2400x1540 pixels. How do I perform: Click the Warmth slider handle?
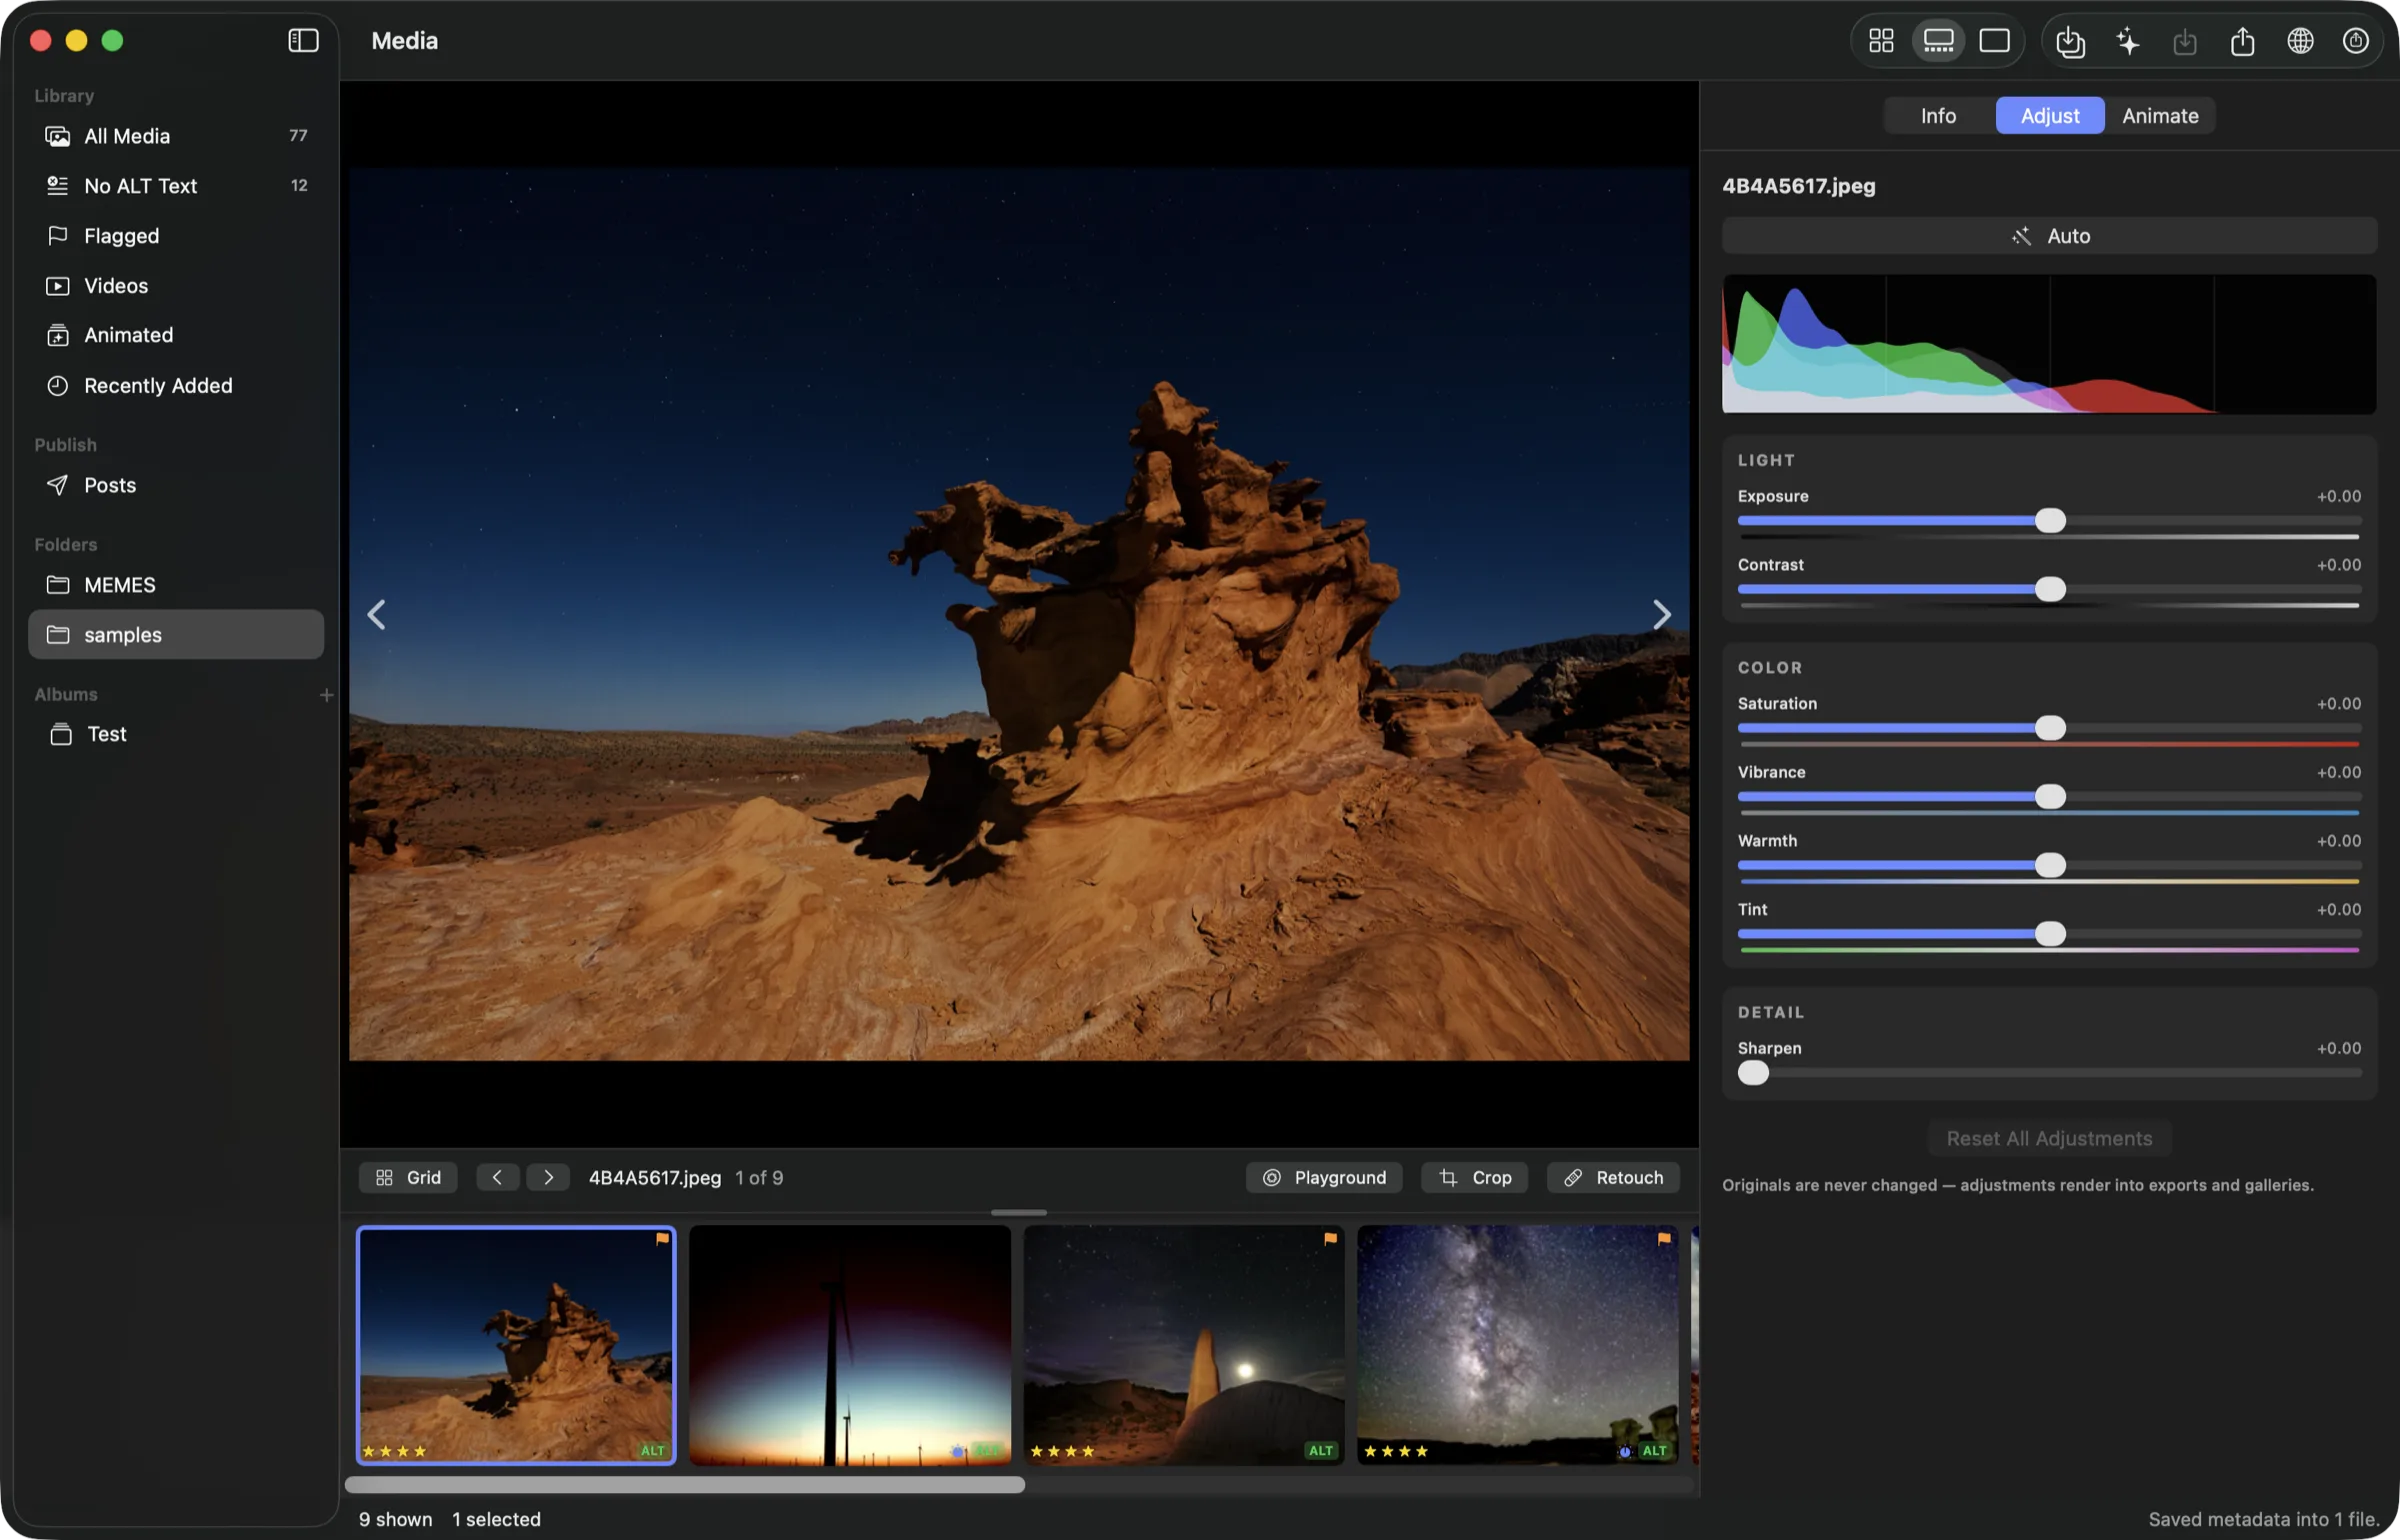[x=2050, y=865]
